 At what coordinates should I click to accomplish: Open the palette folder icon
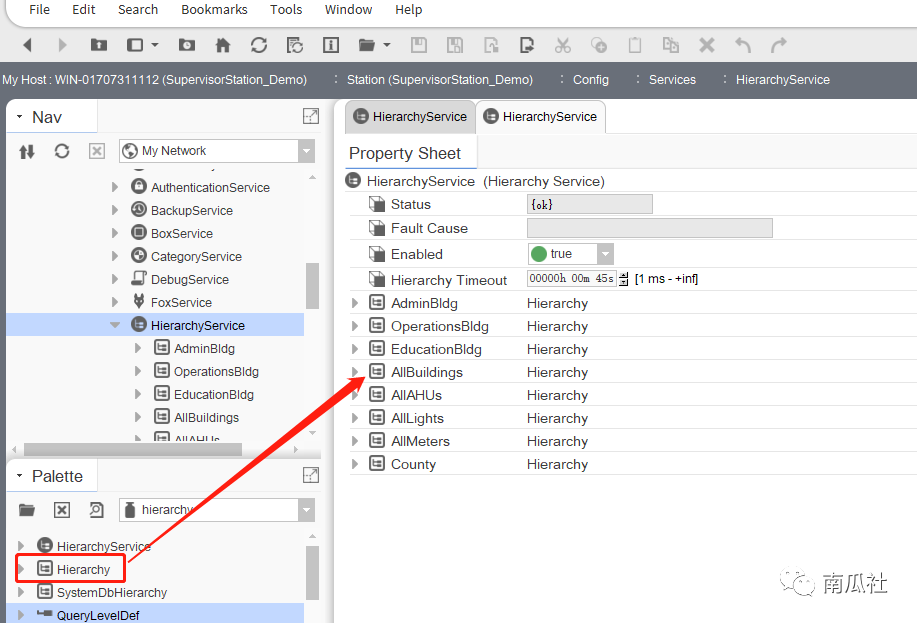click(27, 510)
